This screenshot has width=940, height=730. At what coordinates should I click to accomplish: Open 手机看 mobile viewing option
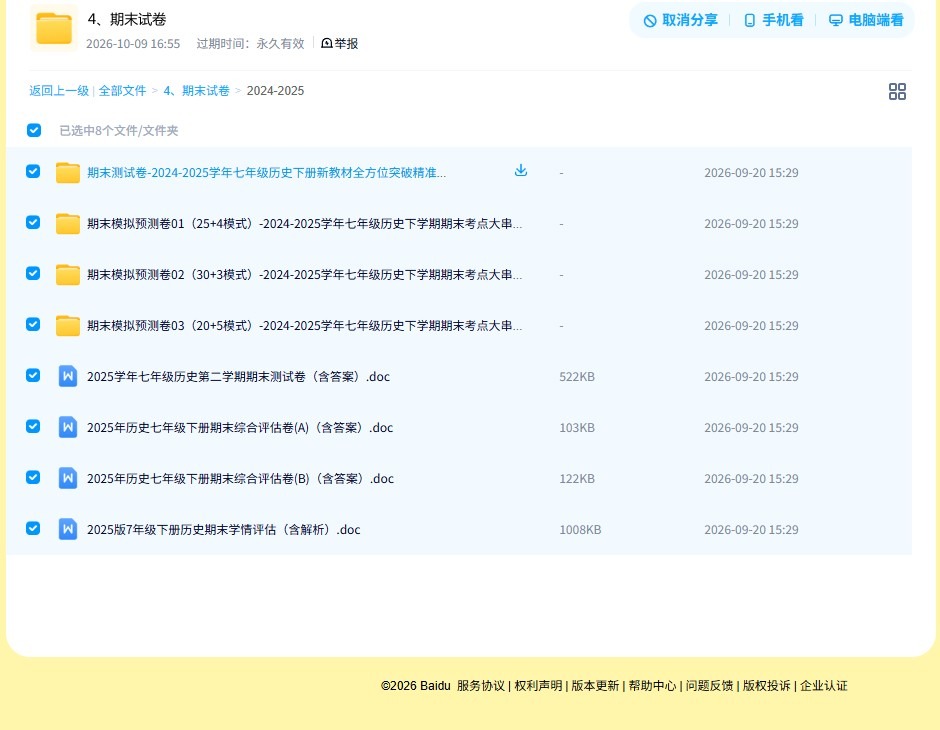(773, 20)
